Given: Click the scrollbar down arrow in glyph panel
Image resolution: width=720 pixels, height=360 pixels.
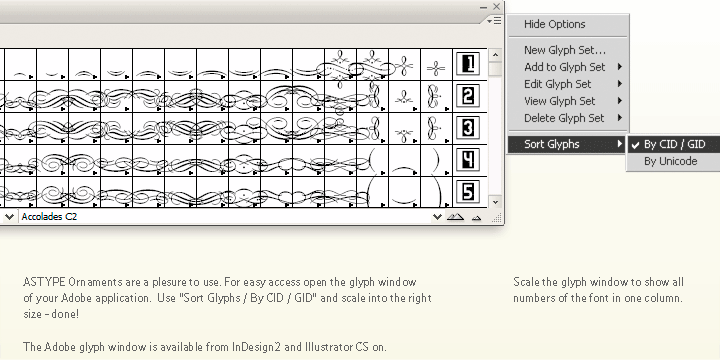Looking at the screenshot, I should point(495,202).
